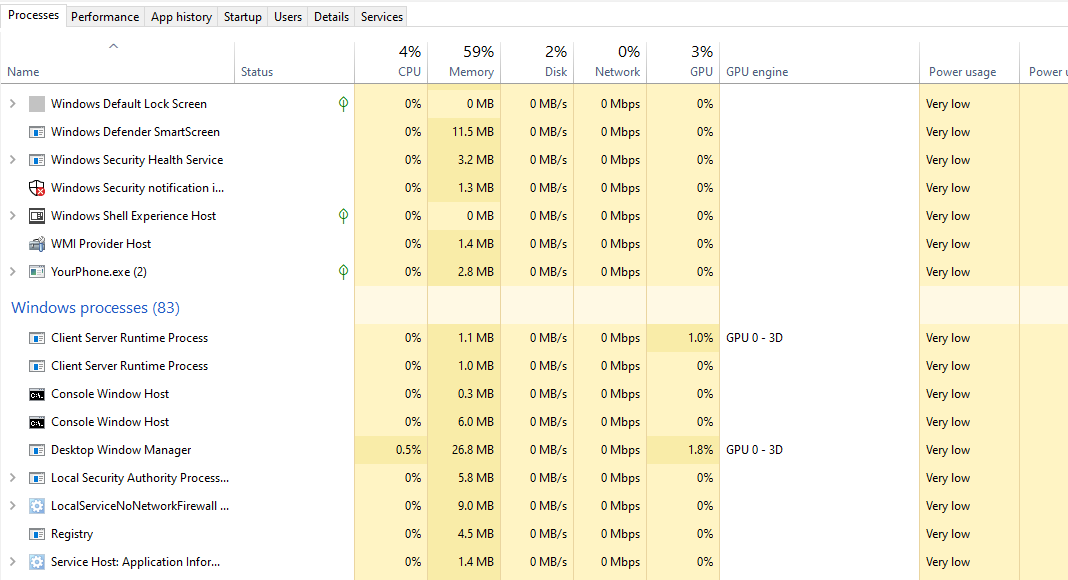
Task: Sort processes by the Name column header
Action: click(x=117, y=63)
